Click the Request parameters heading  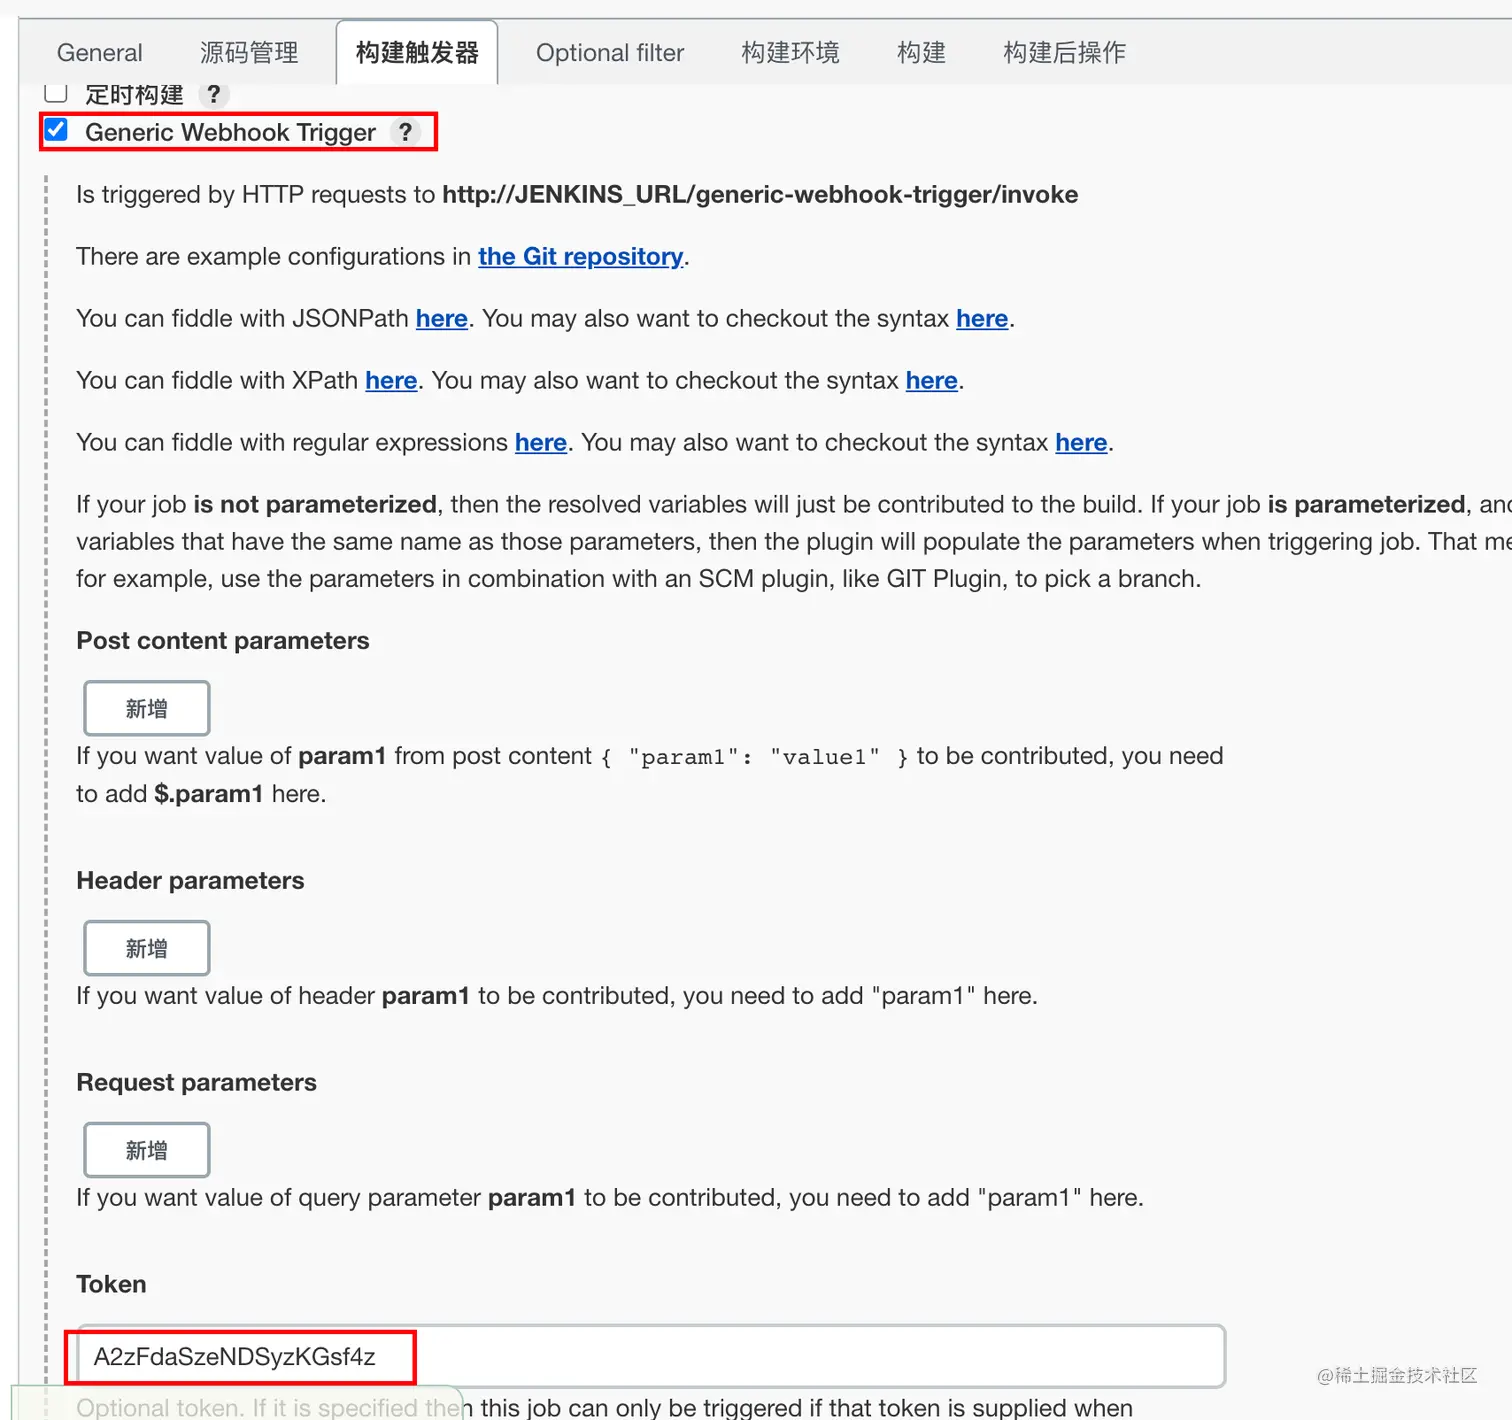coord(196,1083)
